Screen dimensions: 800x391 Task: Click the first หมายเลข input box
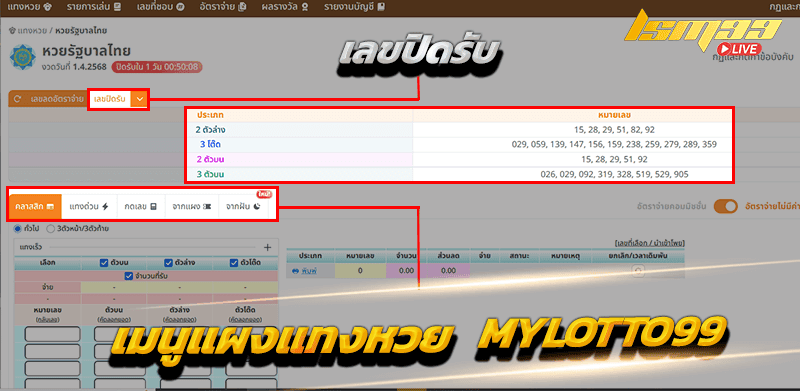(53, 334)
